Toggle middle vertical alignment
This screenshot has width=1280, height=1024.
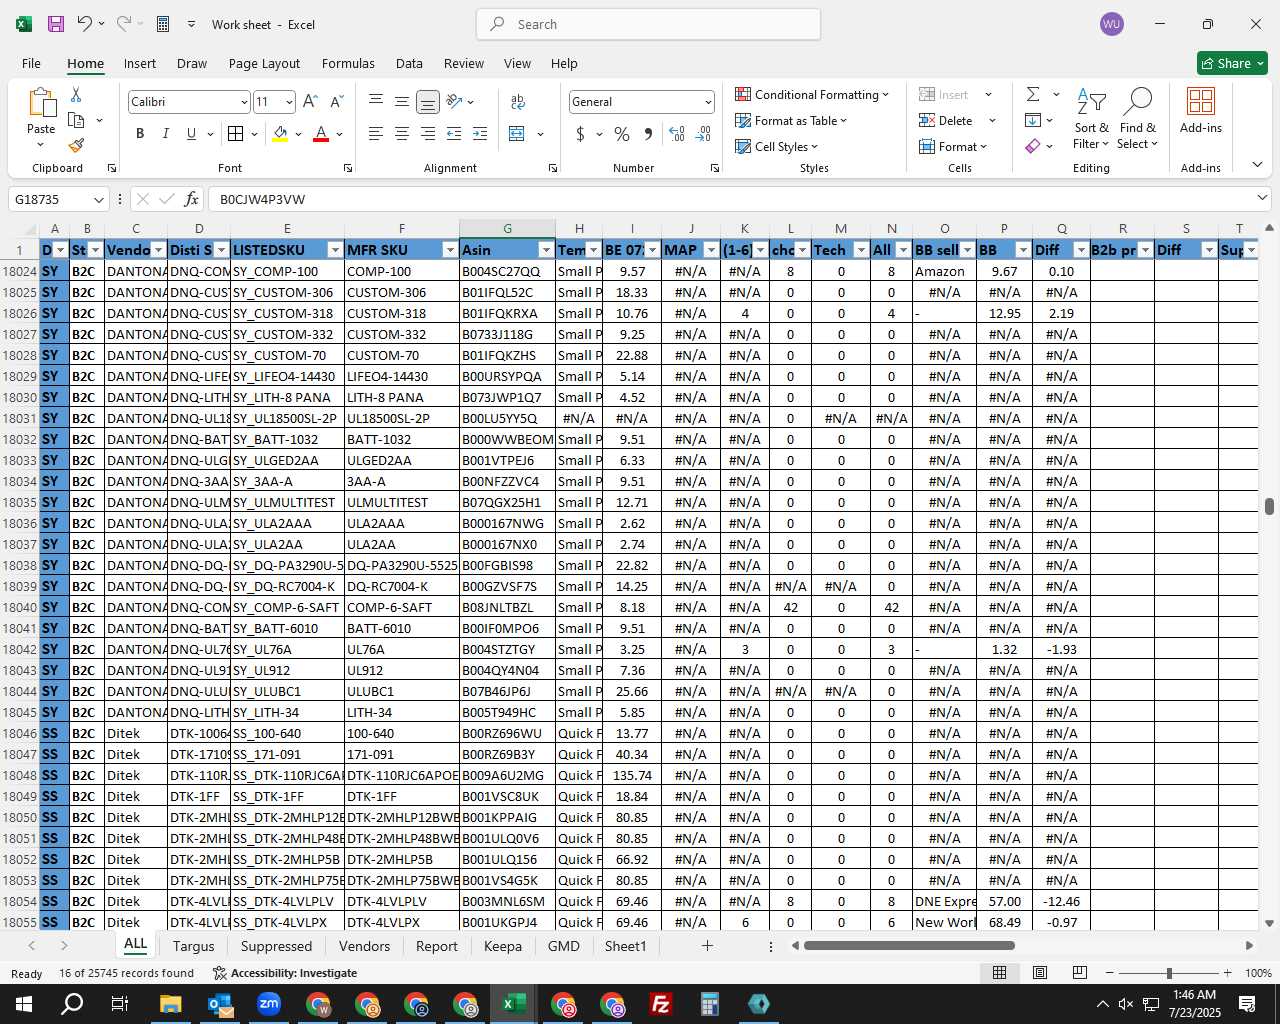pyautogui.click(x=402, y=102)
